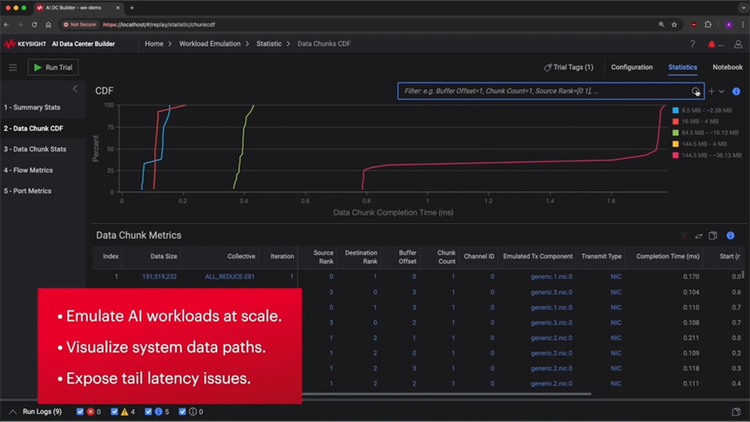This screenshot has height=422, width=750.
Task: Click the browser reload icon
Action: (34, 24)
